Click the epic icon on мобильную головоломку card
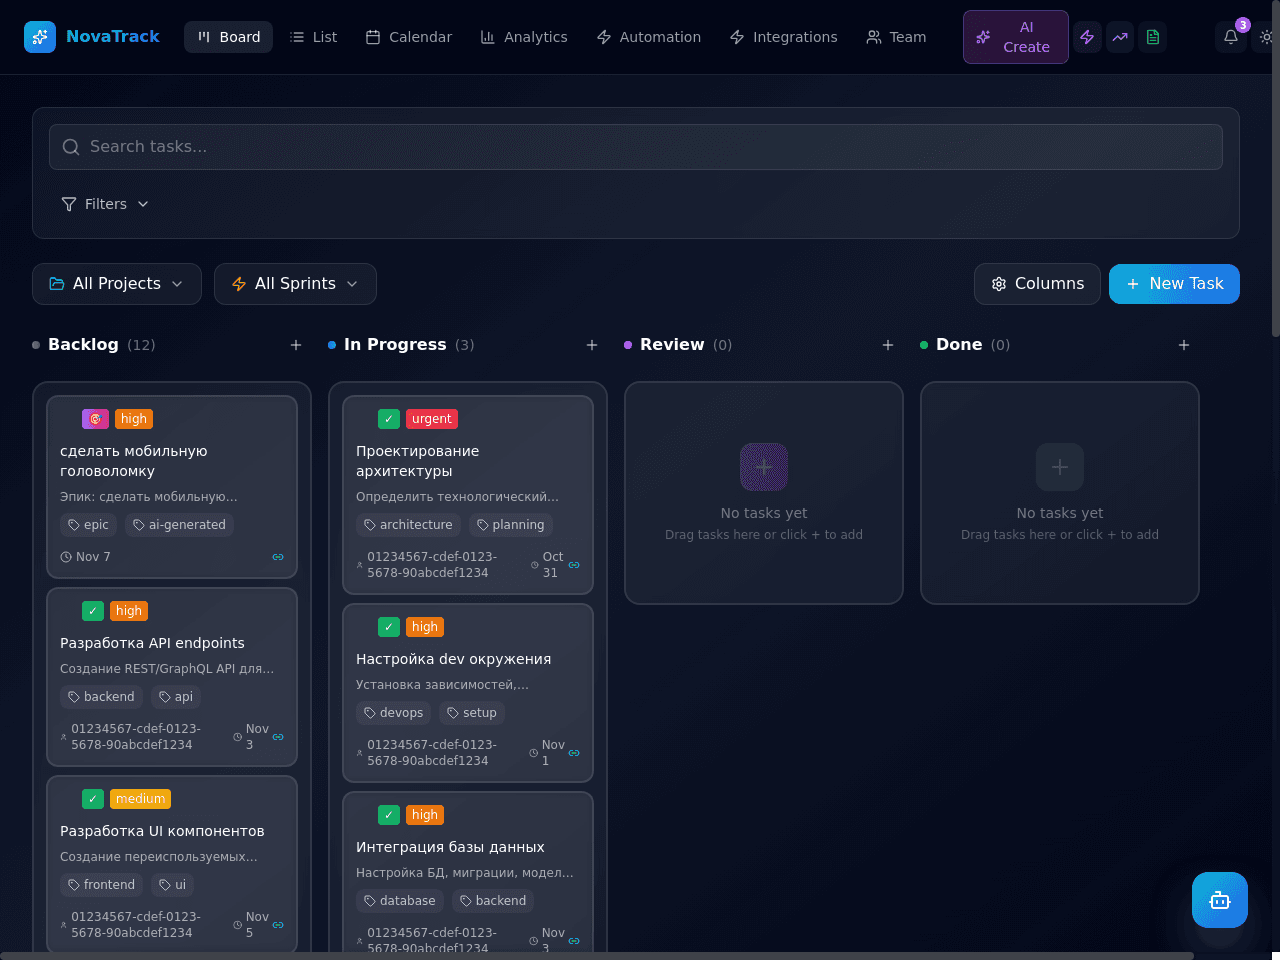Screen dimensions: 1280x960 coord(95,419)
